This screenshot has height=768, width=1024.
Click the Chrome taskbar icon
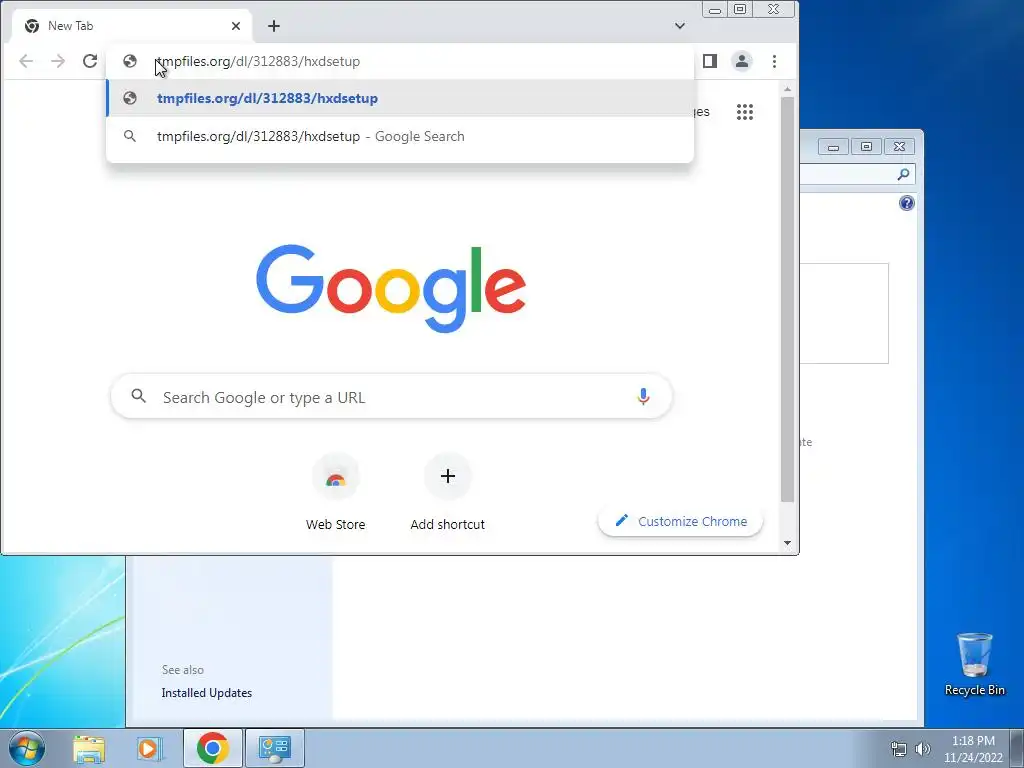[212, 748]
